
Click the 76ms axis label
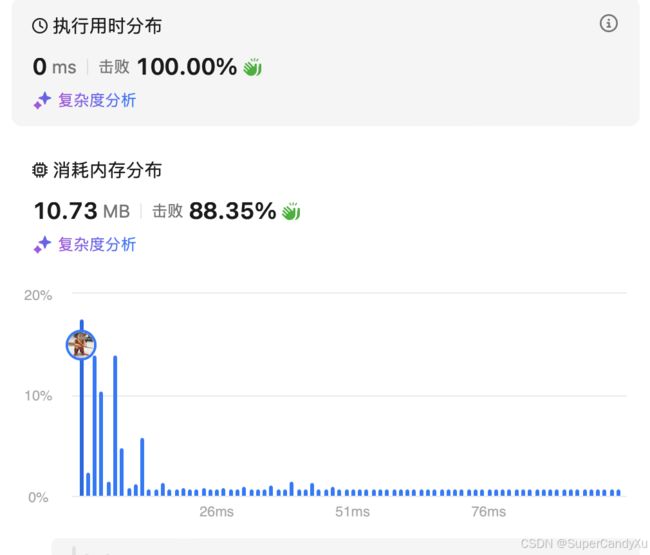[489, 512]
